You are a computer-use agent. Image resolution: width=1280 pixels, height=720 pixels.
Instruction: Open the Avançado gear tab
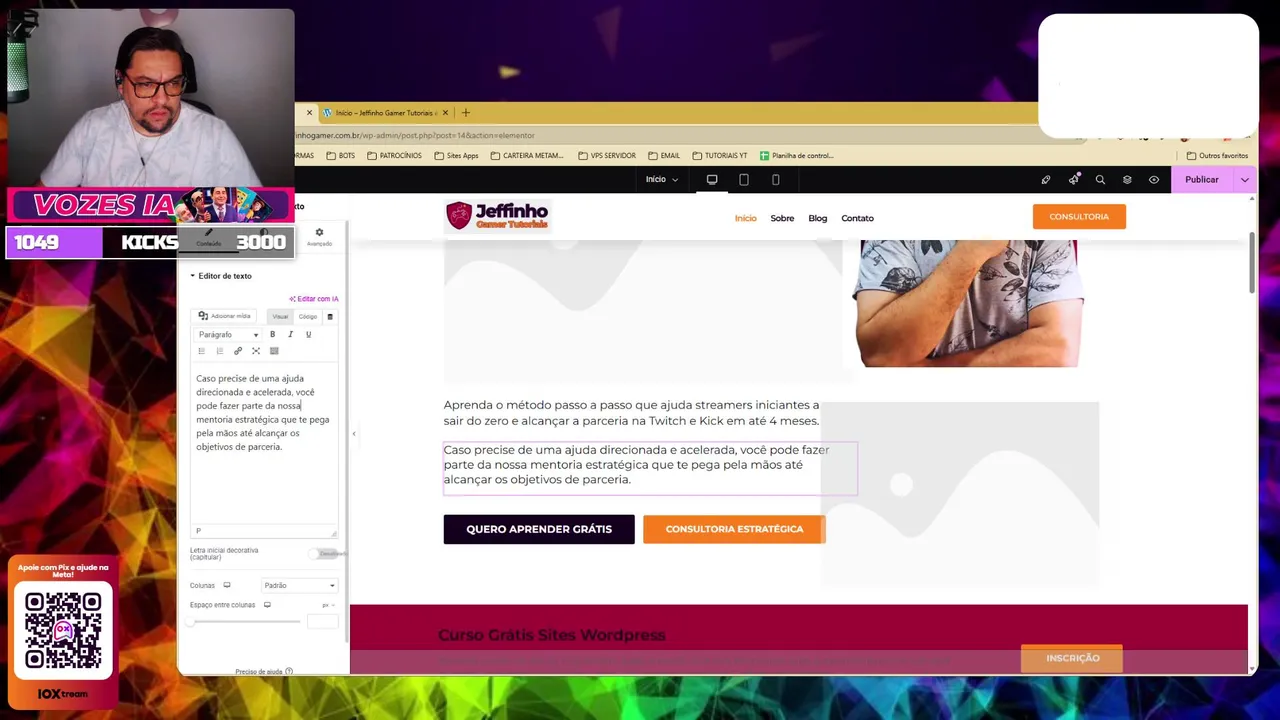coord(319,236)
